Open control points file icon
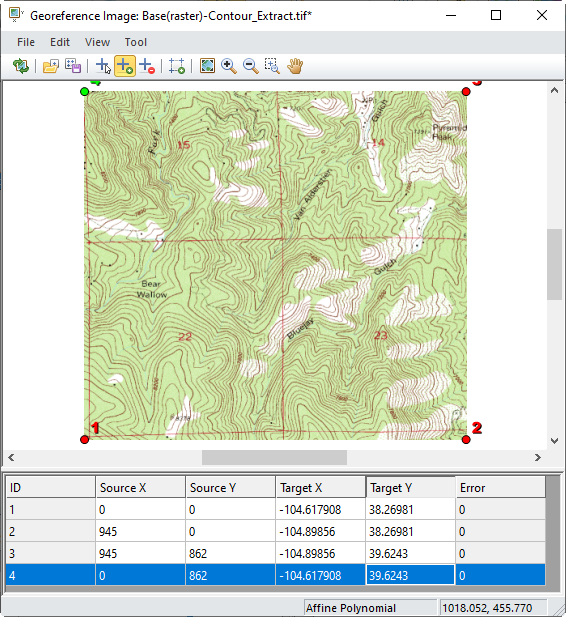Screen dimensions: 566x617 tap(51, 66)
